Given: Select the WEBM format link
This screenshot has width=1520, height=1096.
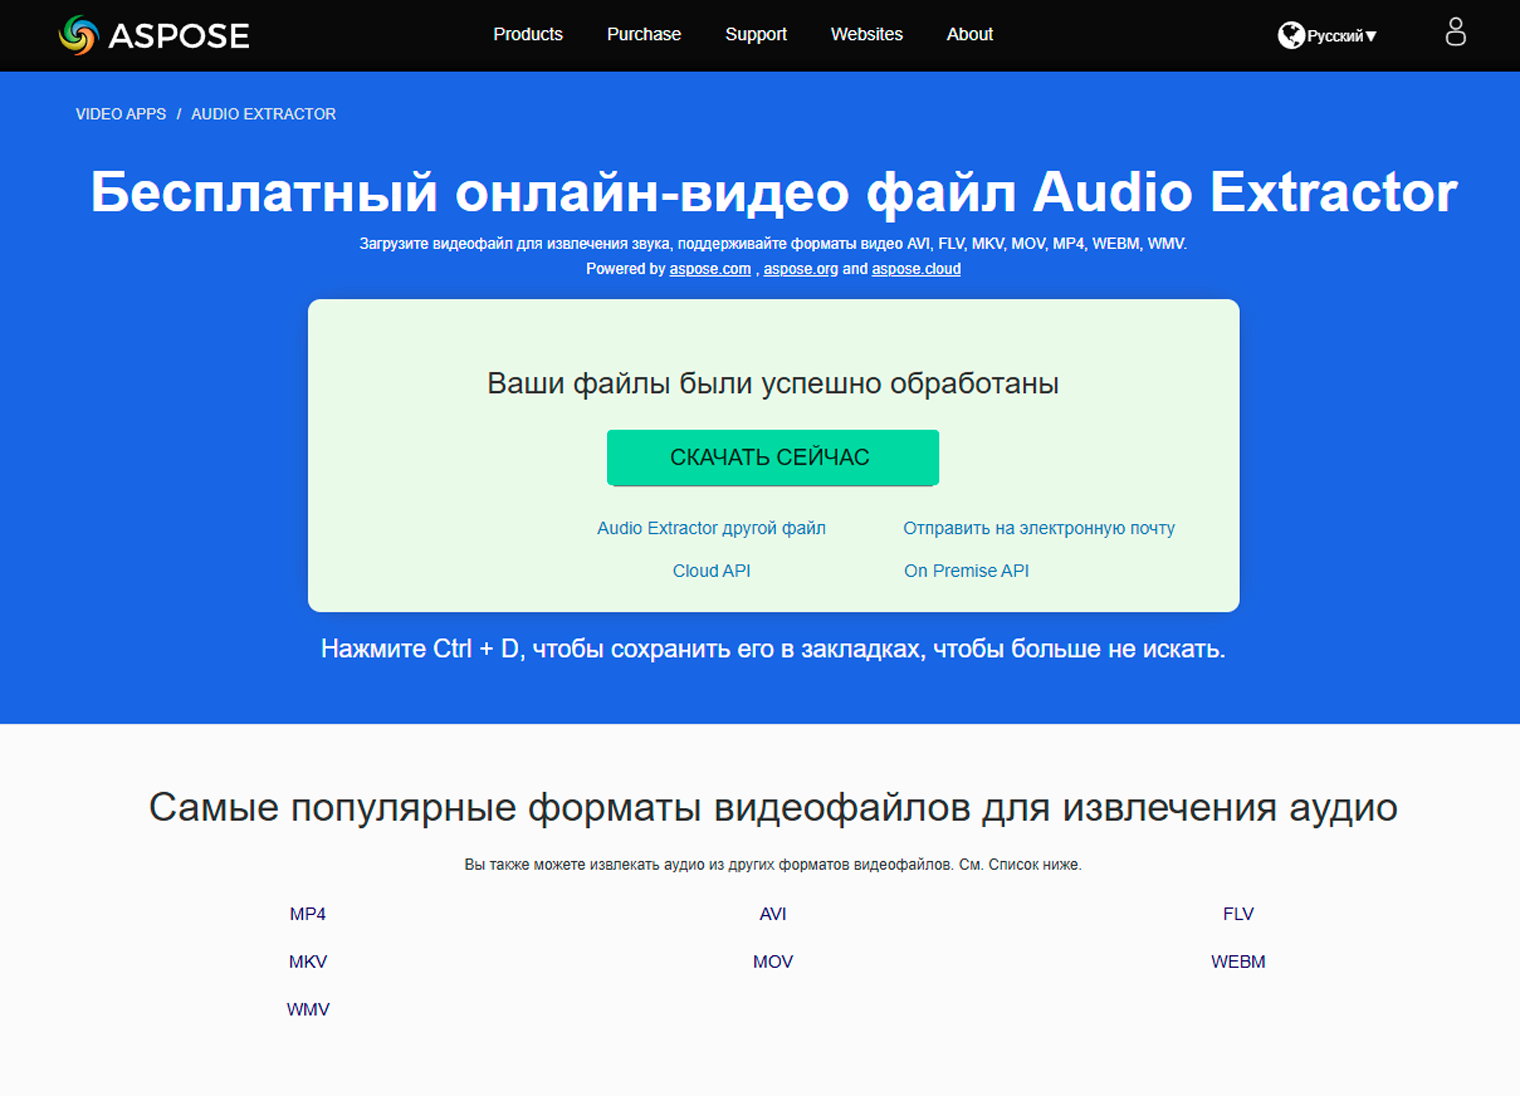Looking at the screenshot, I should [1238, 962].
